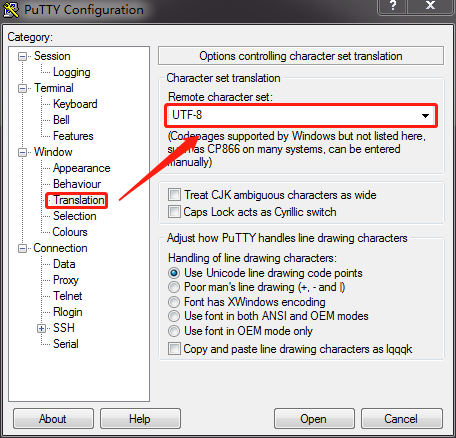Click the Remote character set label
The width and height of the screenshot is (456, 438).
(x=220, y=97)
